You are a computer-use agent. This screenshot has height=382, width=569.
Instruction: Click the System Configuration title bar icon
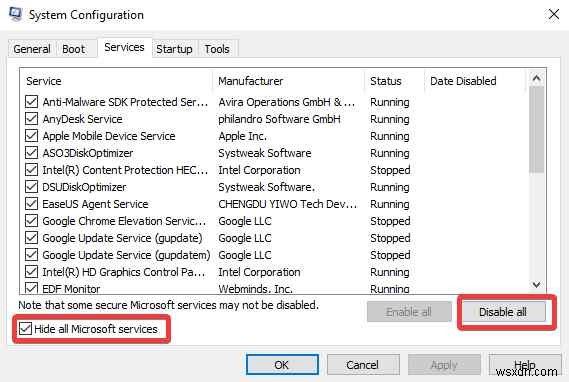coord(15,15)
